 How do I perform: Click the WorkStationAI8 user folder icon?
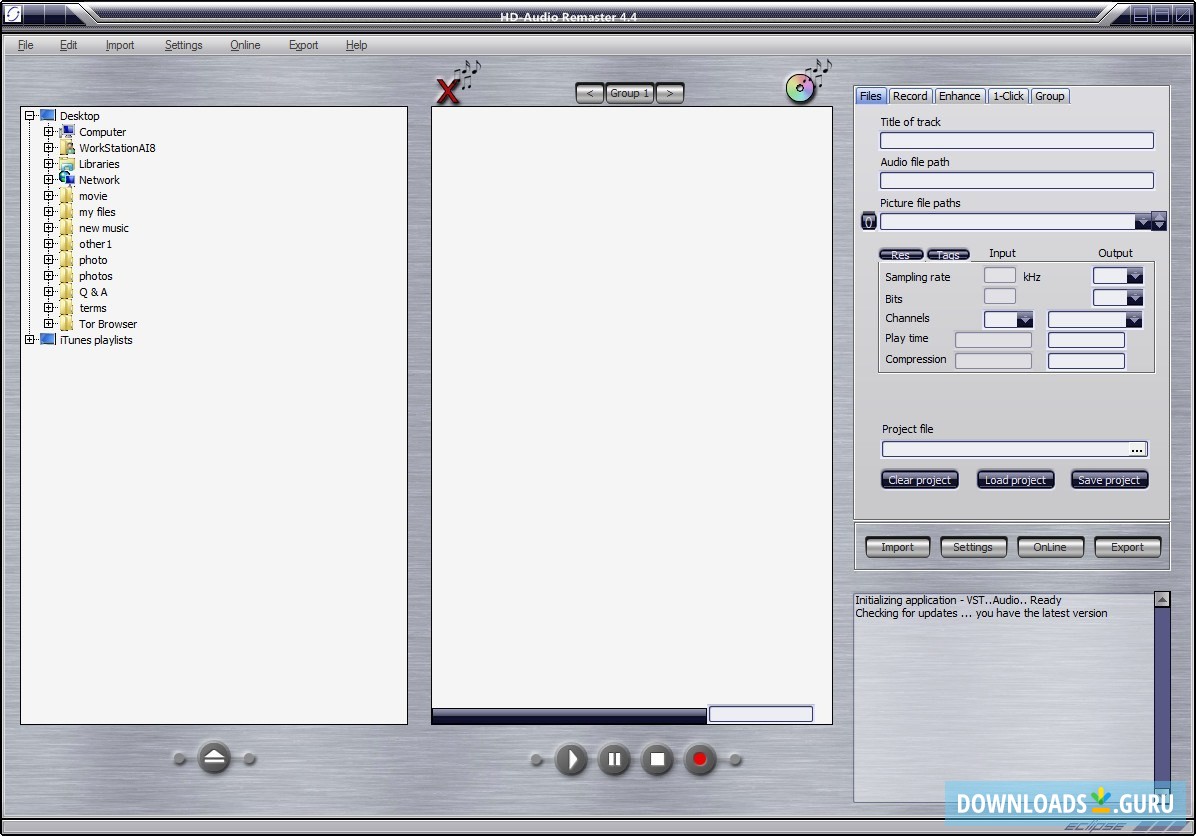[67, 147]
